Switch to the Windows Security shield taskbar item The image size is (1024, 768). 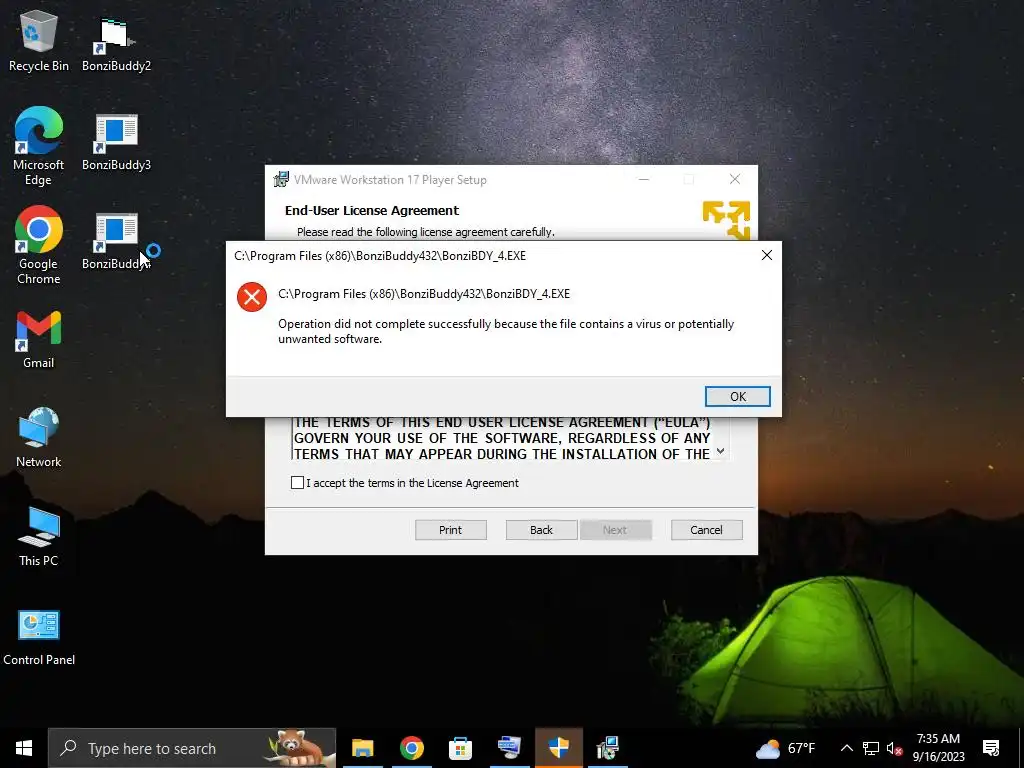558,748
